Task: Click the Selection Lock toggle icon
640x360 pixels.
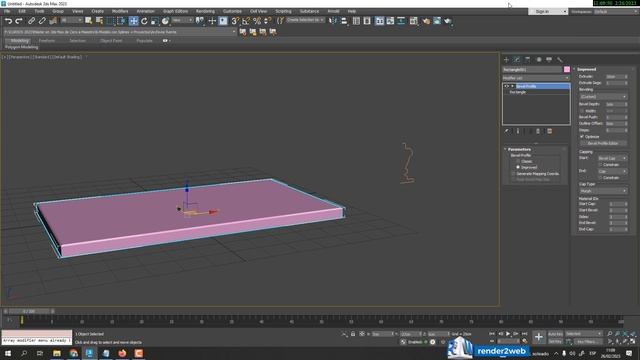Action: point(353,334)
